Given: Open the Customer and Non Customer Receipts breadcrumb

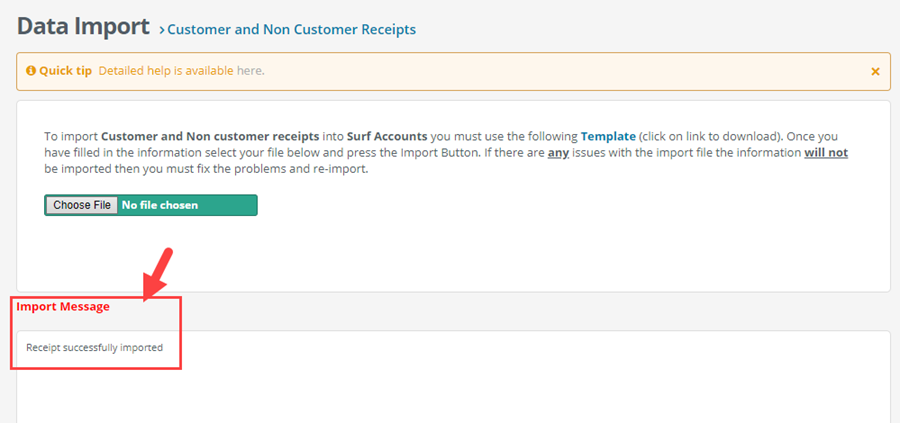Looking at the screenshot, I should (x=292, y=29).
